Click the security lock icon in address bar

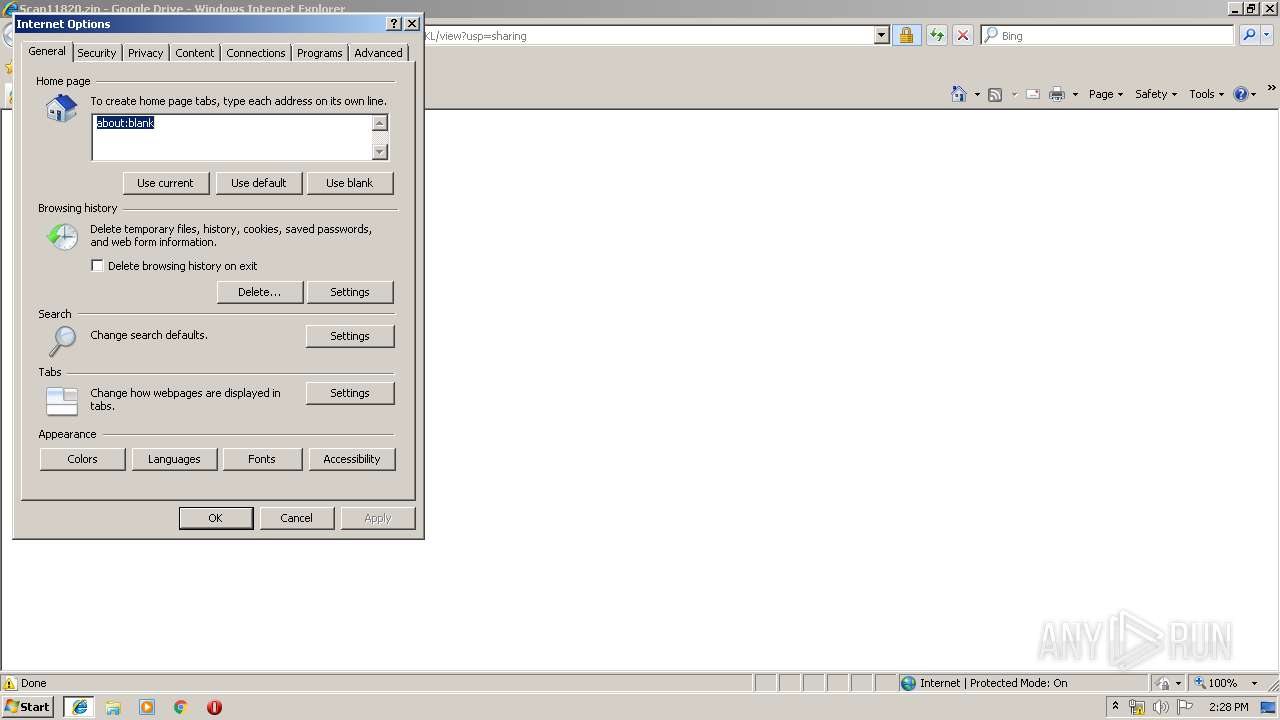click(x=906, y=35)
